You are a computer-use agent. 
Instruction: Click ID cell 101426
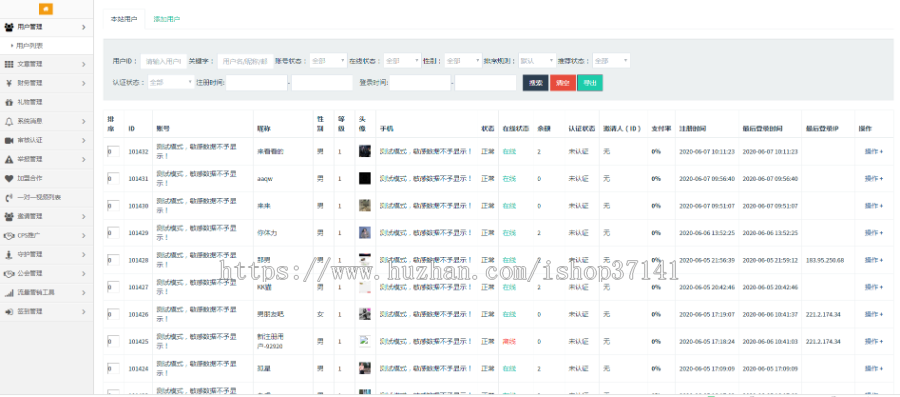pyautogui.click(x=138, y=314)
